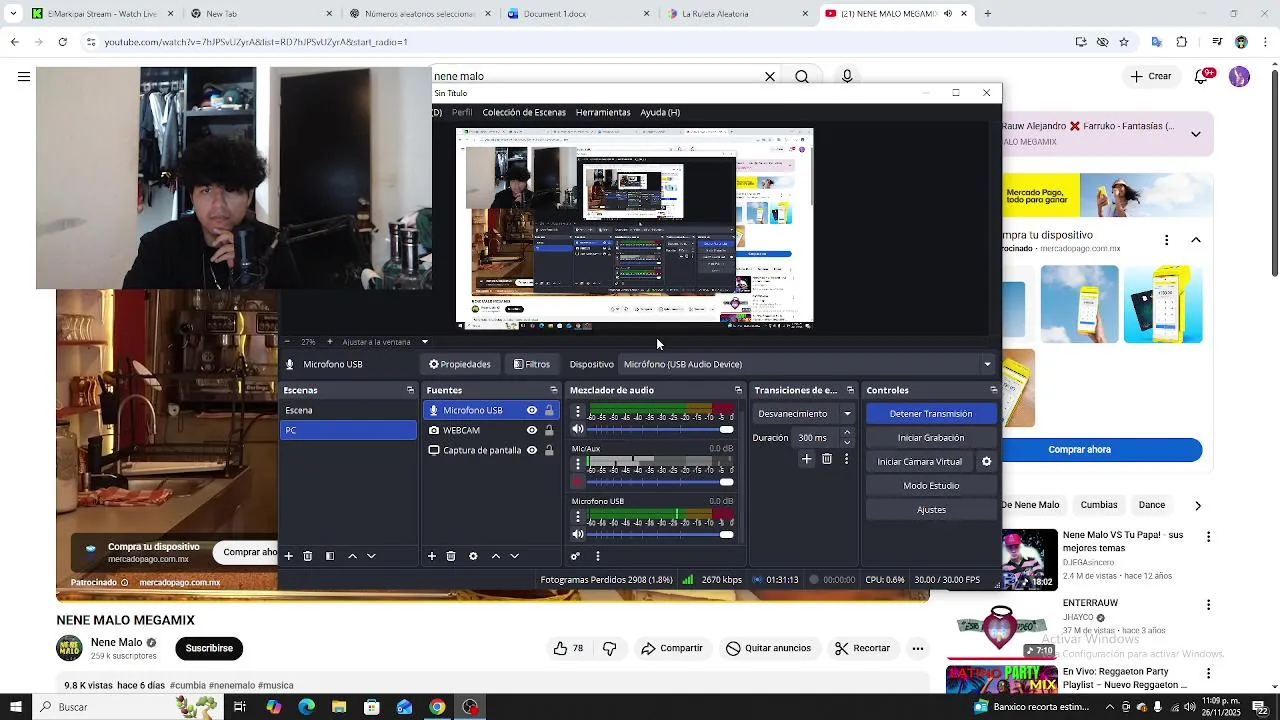Click YouTube voice search microphone icon
The width and height of the screenshot is (1280, 720).
tap(847, 76)
